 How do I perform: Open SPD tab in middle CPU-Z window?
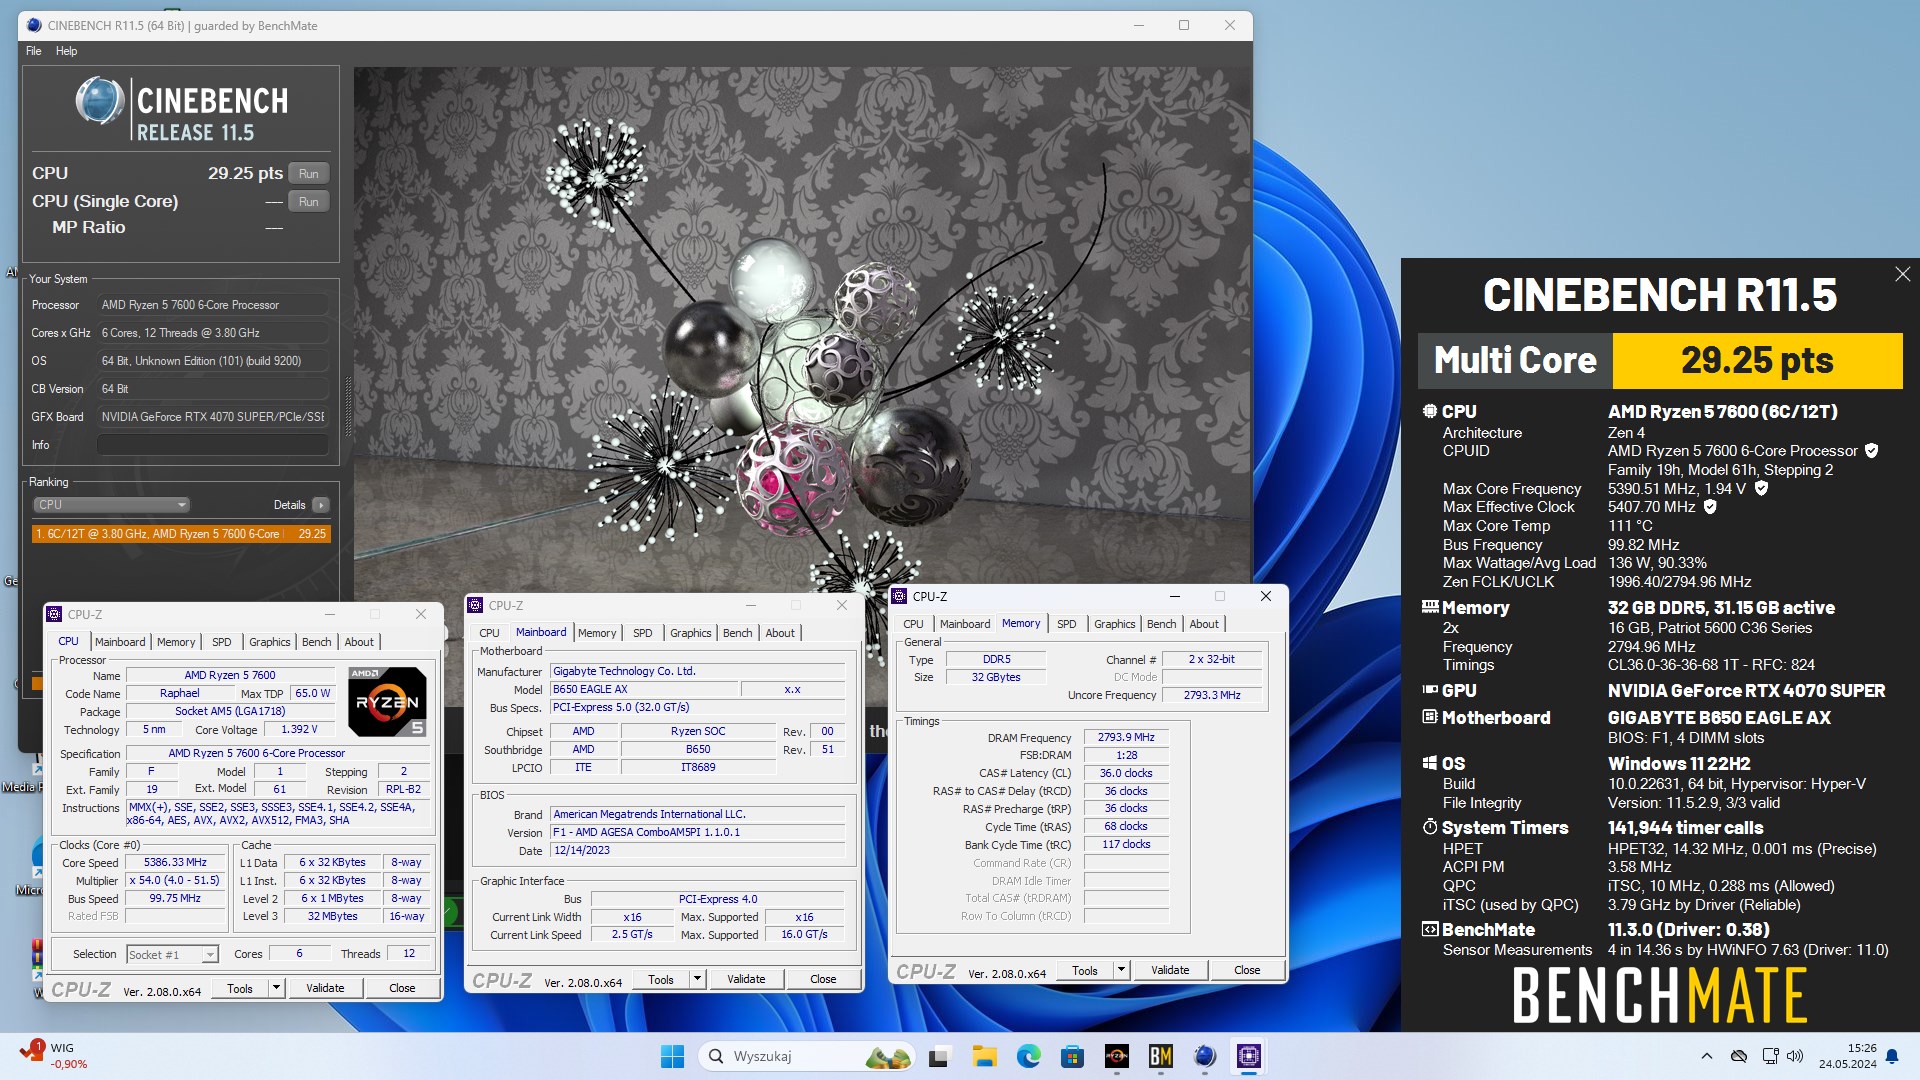tap(643, 633)
